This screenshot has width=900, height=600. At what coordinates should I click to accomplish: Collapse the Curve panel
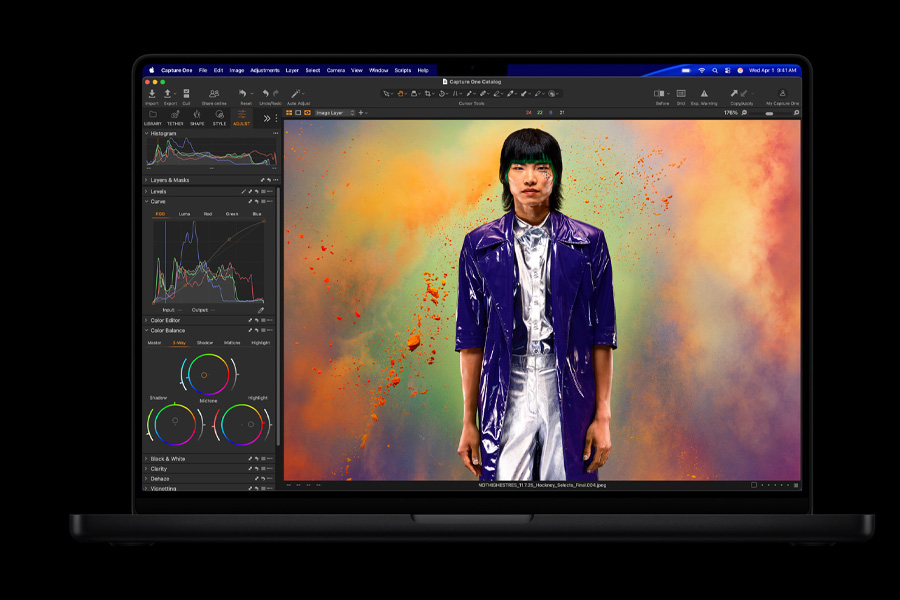pos(146,202)
